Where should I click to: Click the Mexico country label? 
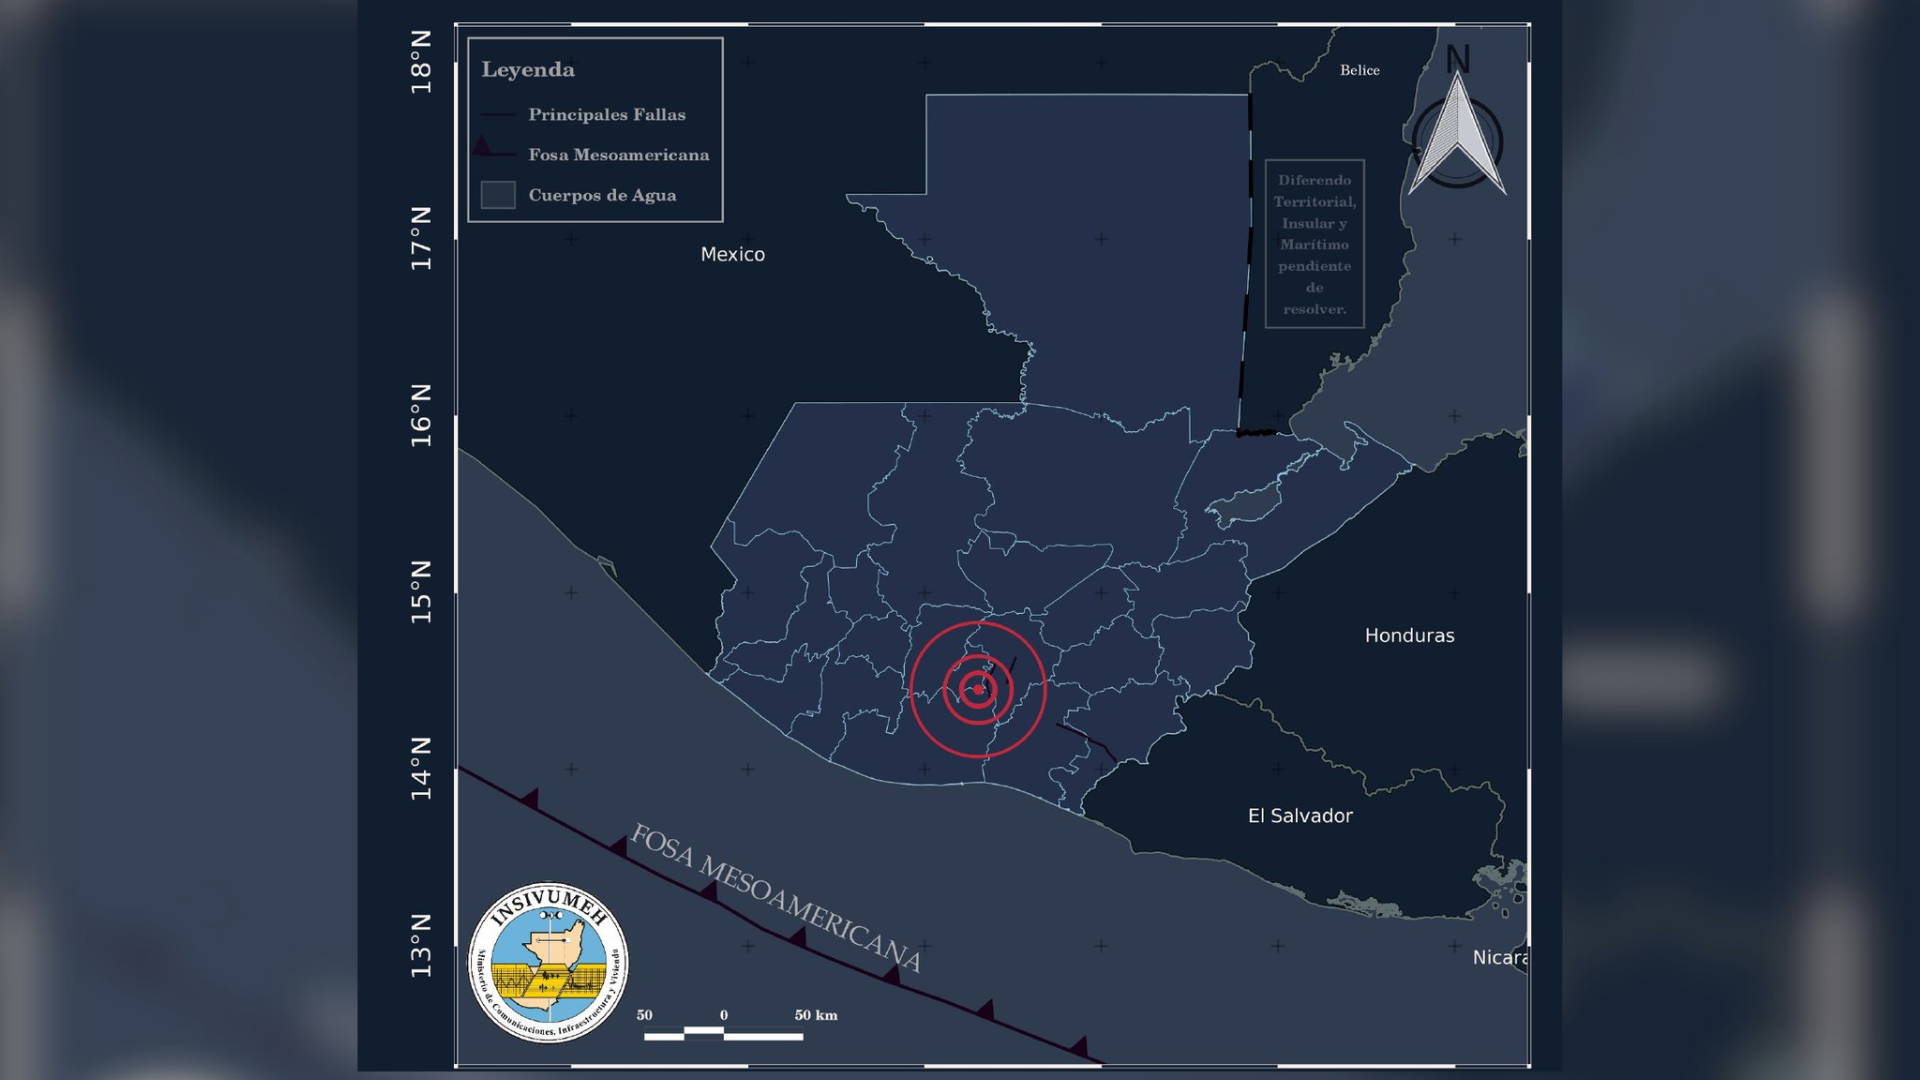coord(732,254)
